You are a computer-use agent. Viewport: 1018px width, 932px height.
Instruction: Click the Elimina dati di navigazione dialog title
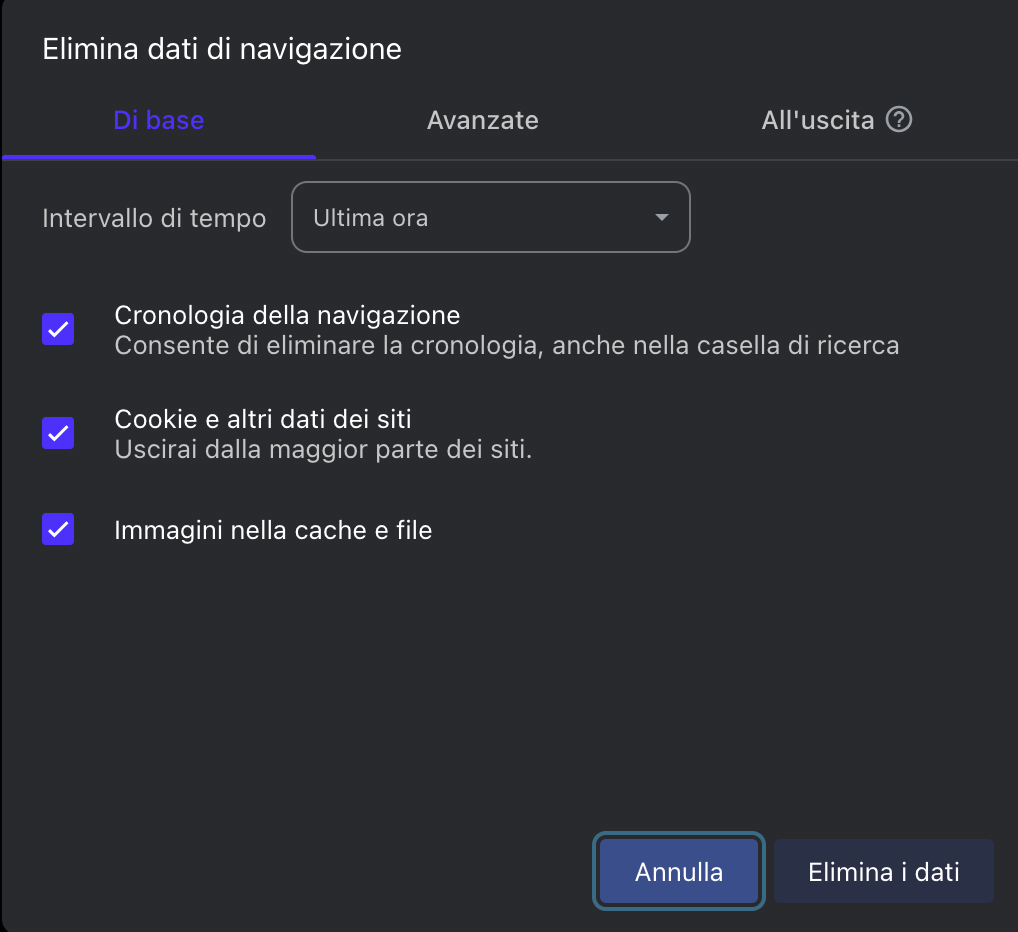click(x=221, y=48)
